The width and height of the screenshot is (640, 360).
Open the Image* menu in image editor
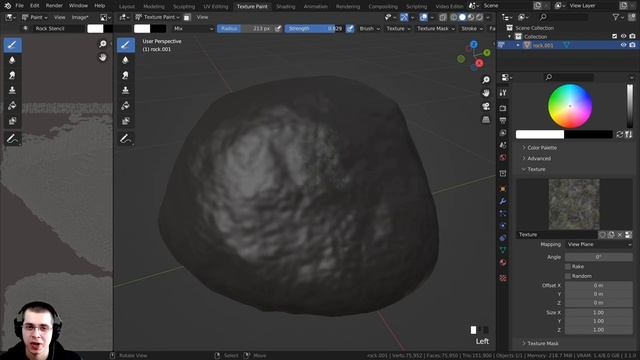[80, 17]
